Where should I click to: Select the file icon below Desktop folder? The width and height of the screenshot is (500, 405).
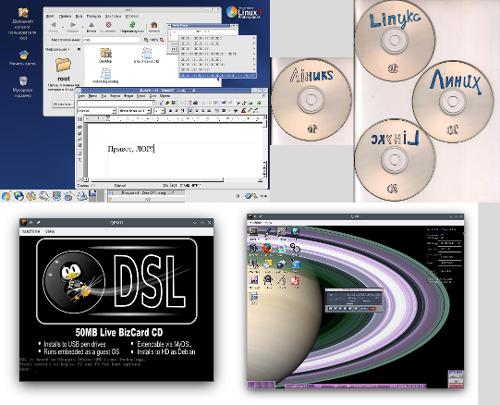pyautogui.click(x=105, y=75)
